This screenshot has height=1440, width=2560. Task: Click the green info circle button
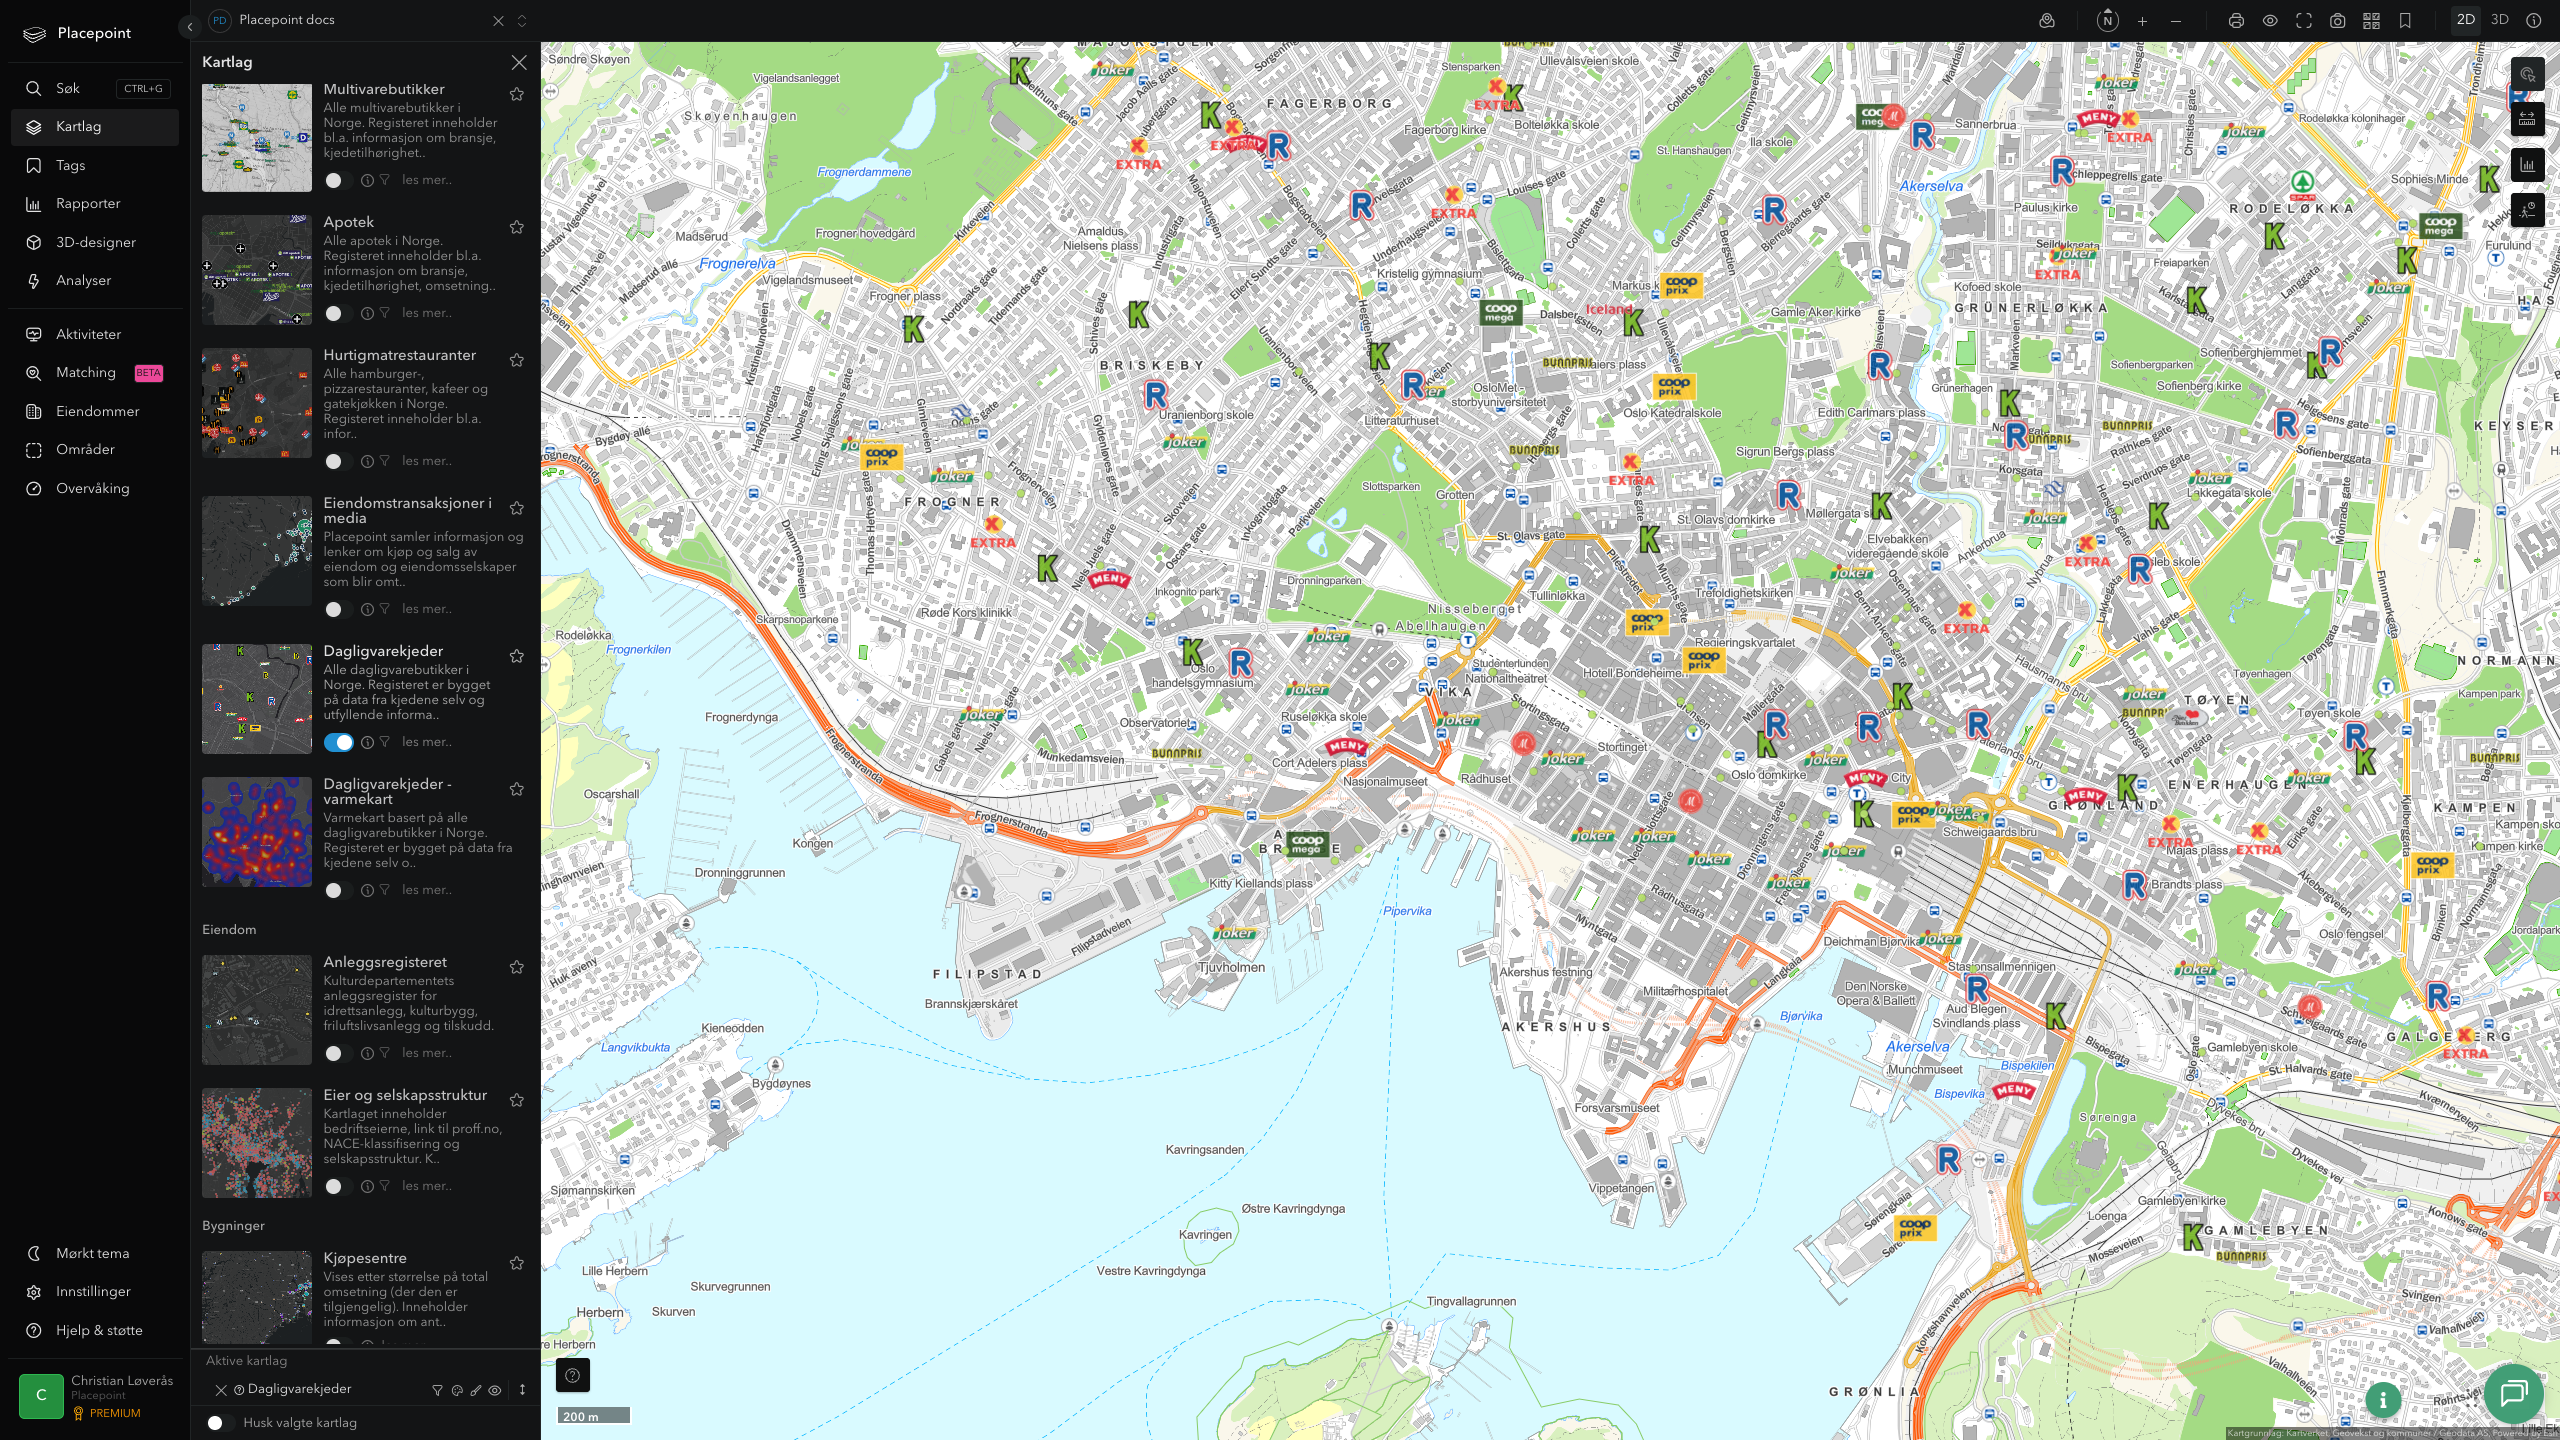coord(2383,1400)
